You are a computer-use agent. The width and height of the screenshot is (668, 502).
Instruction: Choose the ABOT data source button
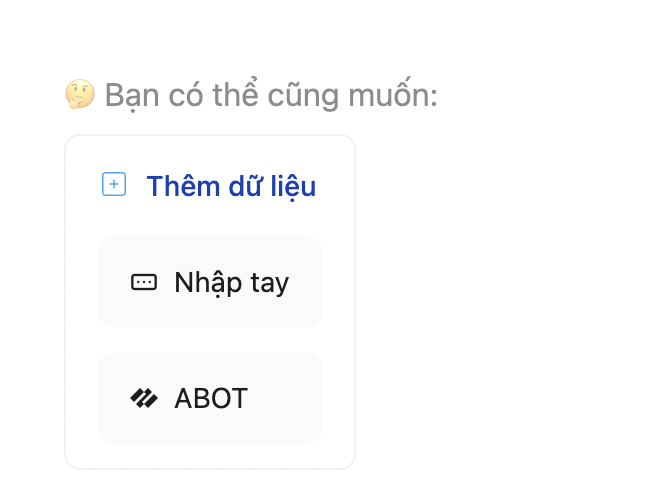tap(210, 398)
